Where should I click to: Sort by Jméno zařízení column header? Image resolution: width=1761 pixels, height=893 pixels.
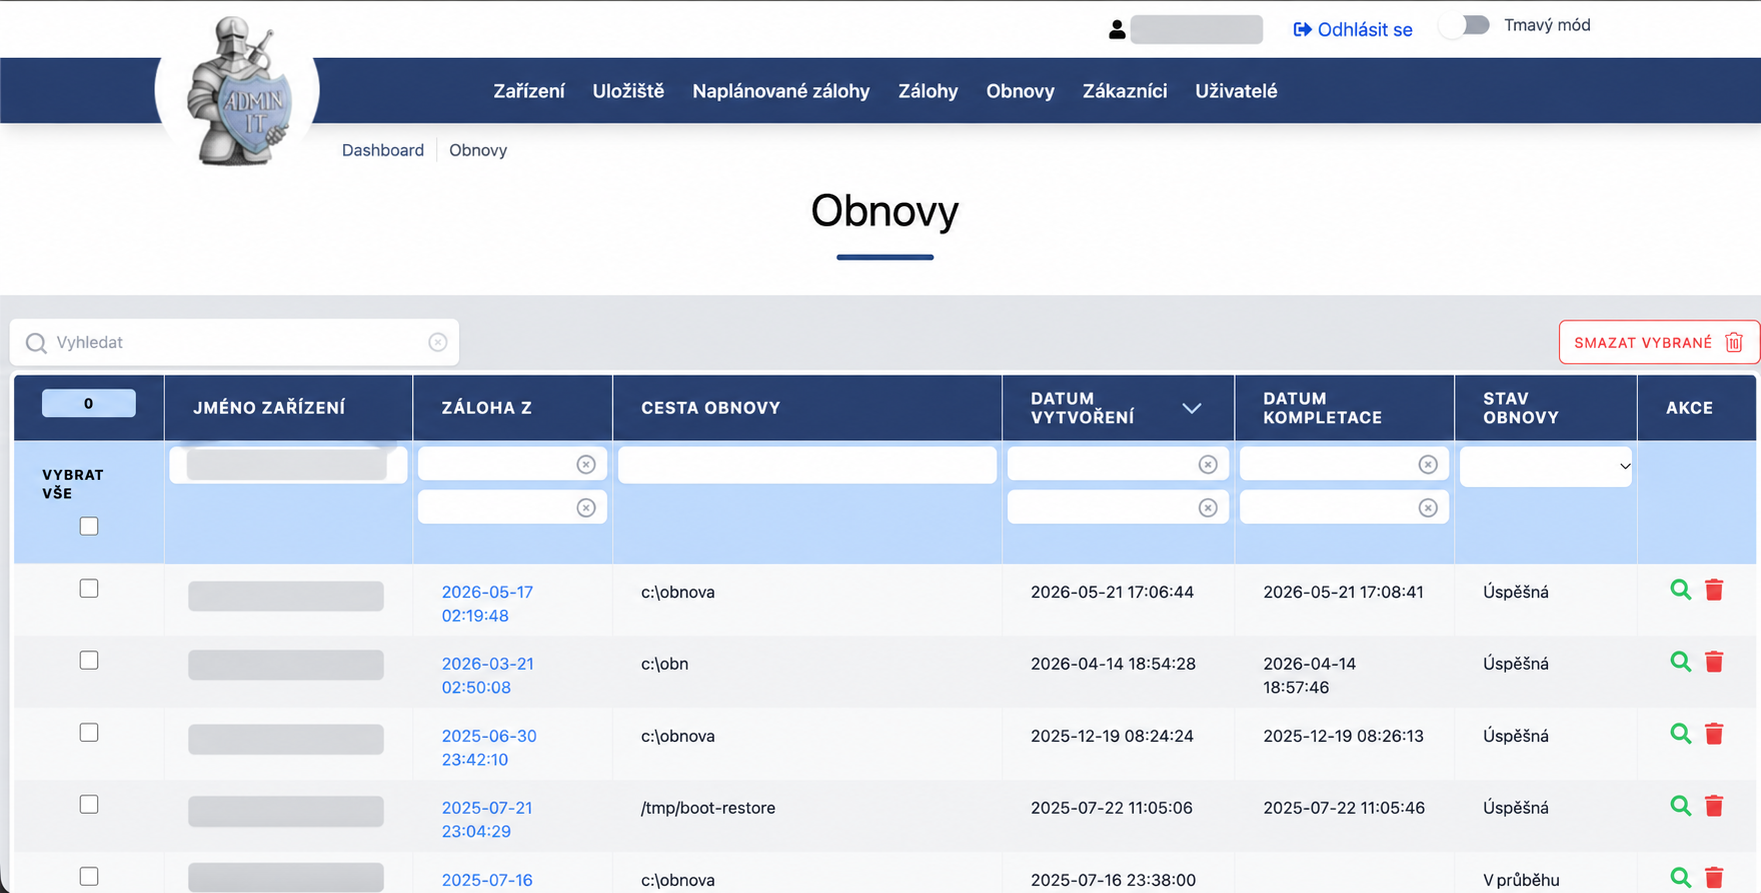tap(269, 408)
